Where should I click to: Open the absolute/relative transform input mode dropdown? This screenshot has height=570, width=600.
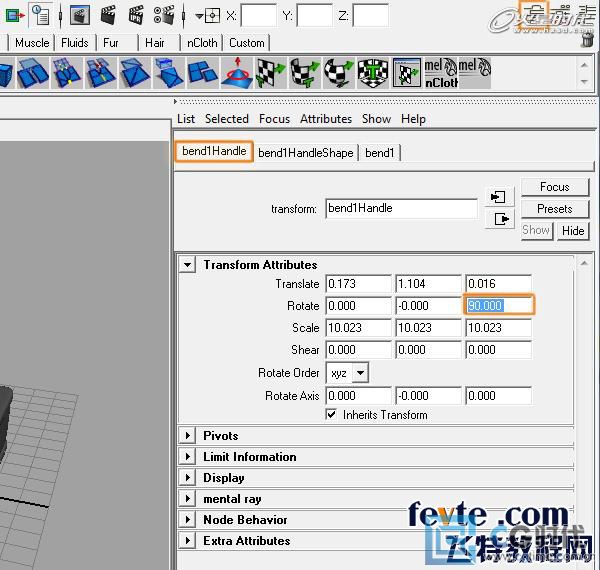coord(207,16)
